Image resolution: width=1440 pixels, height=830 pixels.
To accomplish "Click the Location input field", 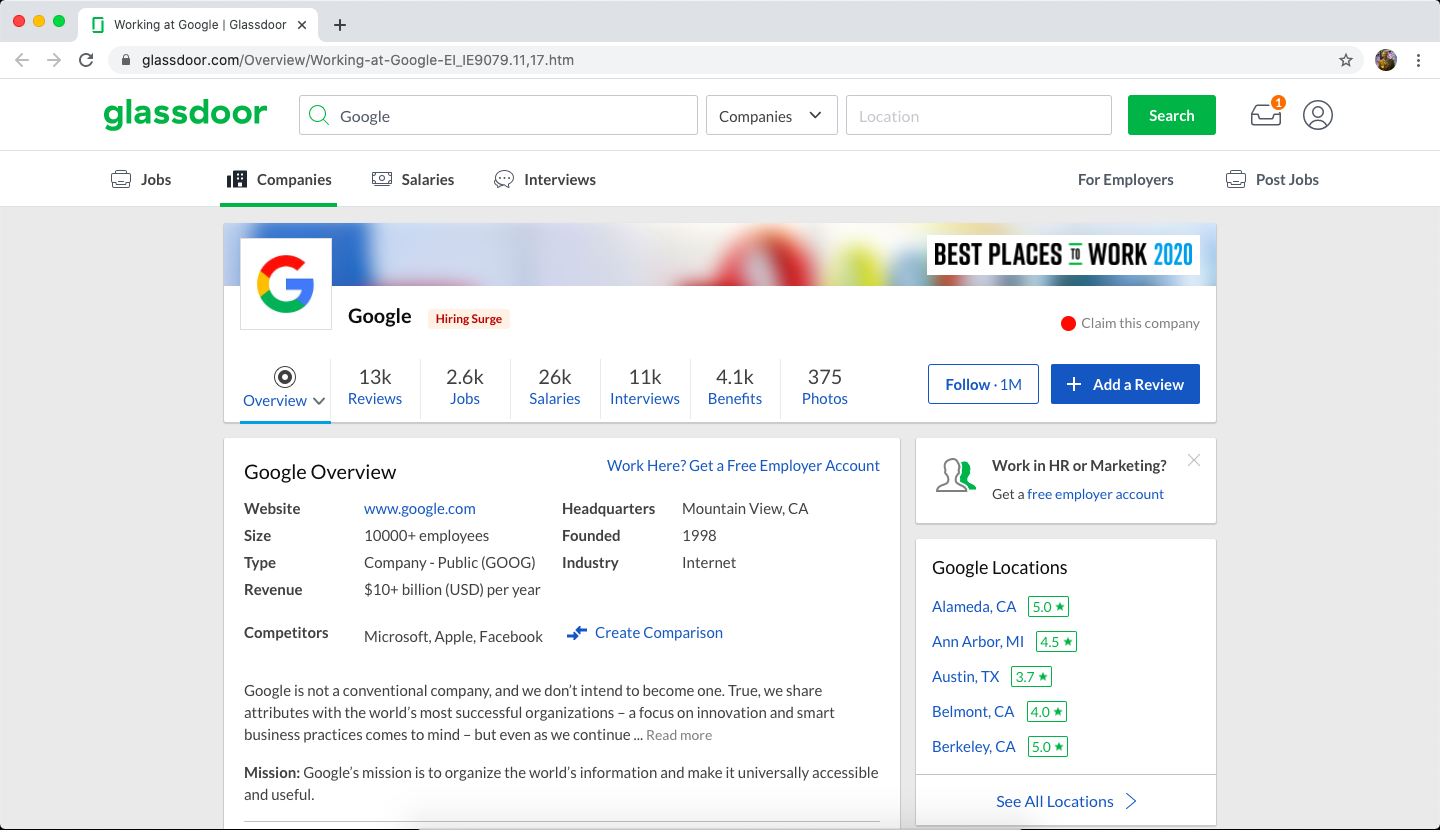I will point(979,115).
